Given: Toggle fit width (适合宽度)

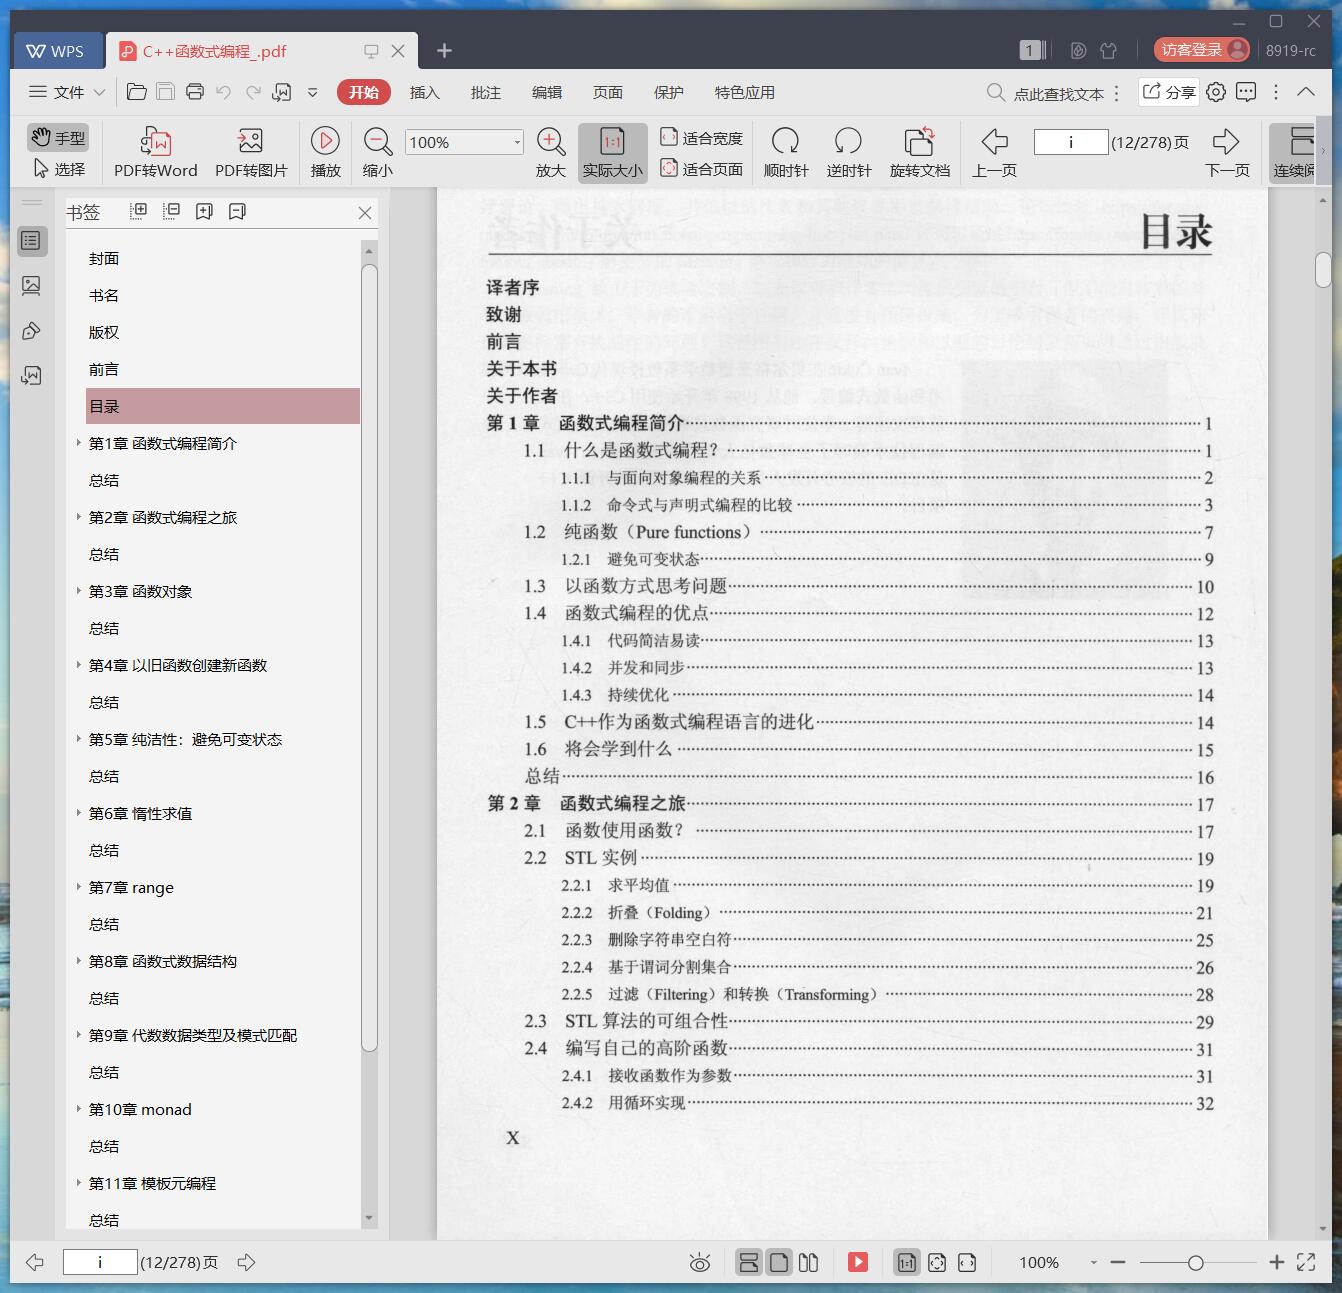Looking at the screenshot, I should point(701,138).
